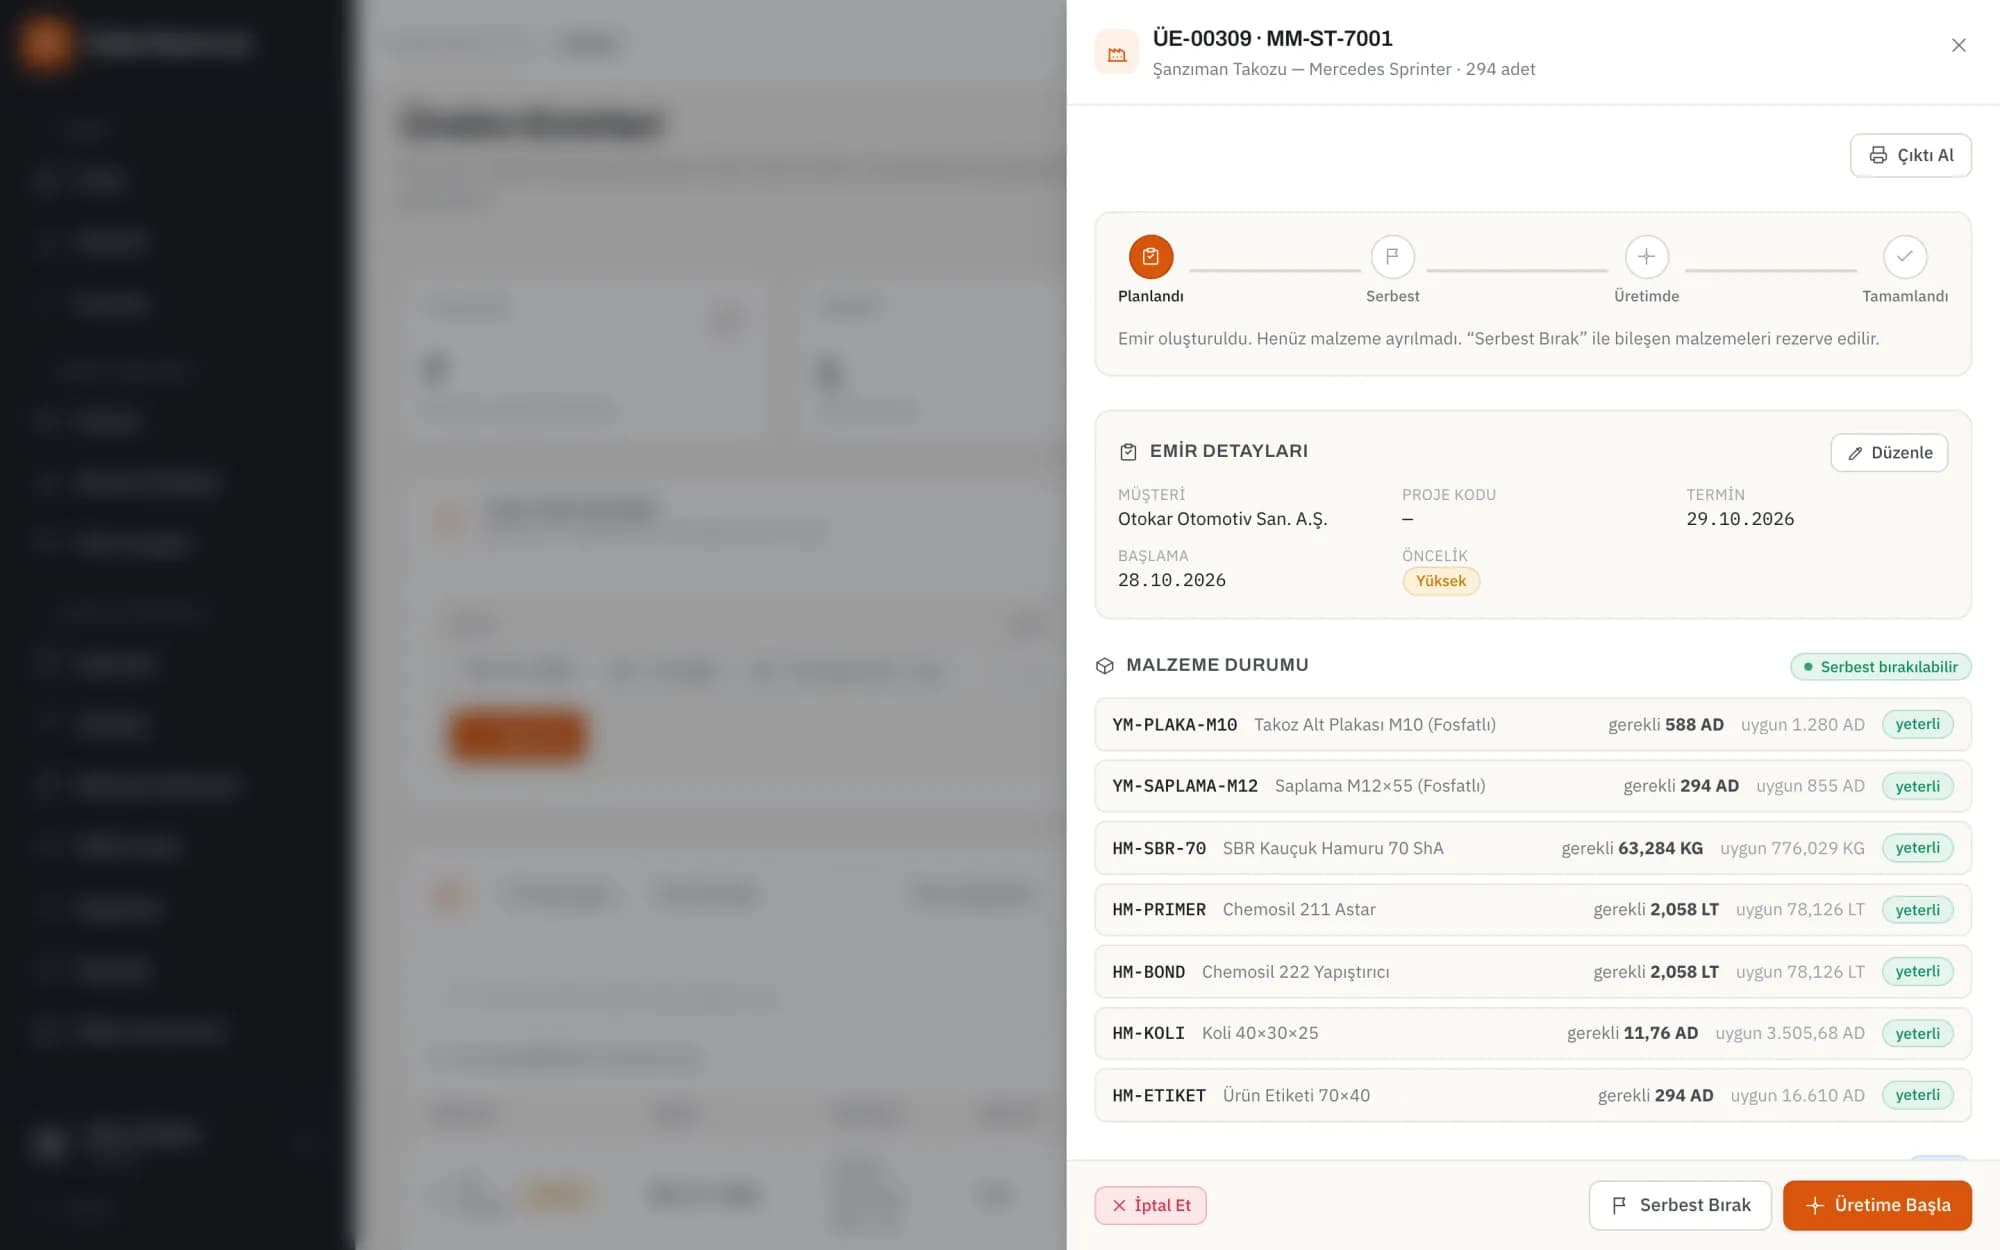Open the HM-SBR-70 rubber compound row
Screen dimensions: 2000x1250
1533,848
